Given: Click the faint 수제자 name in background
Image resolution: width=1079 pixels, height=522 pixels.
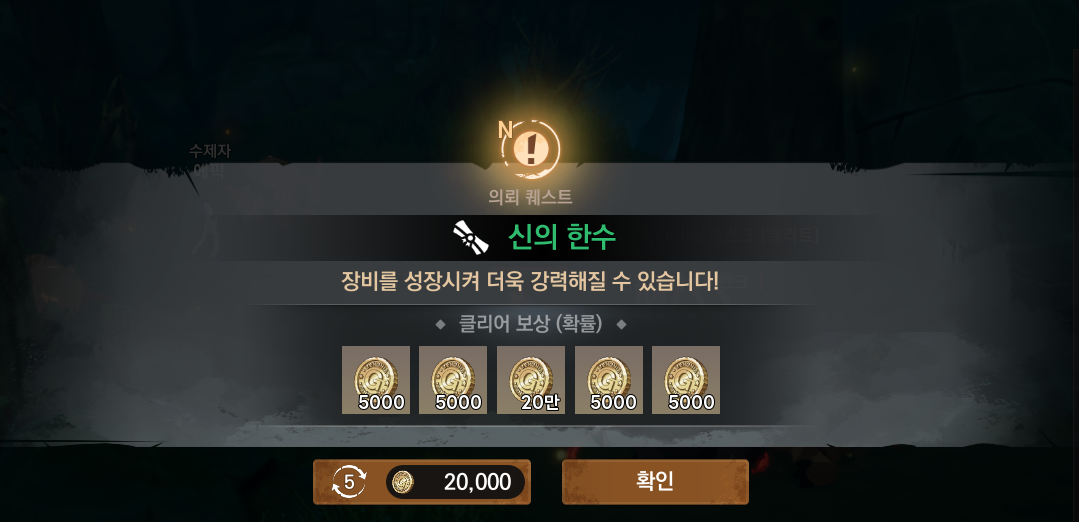Looking at the screenshot, I should click(210, 151).
